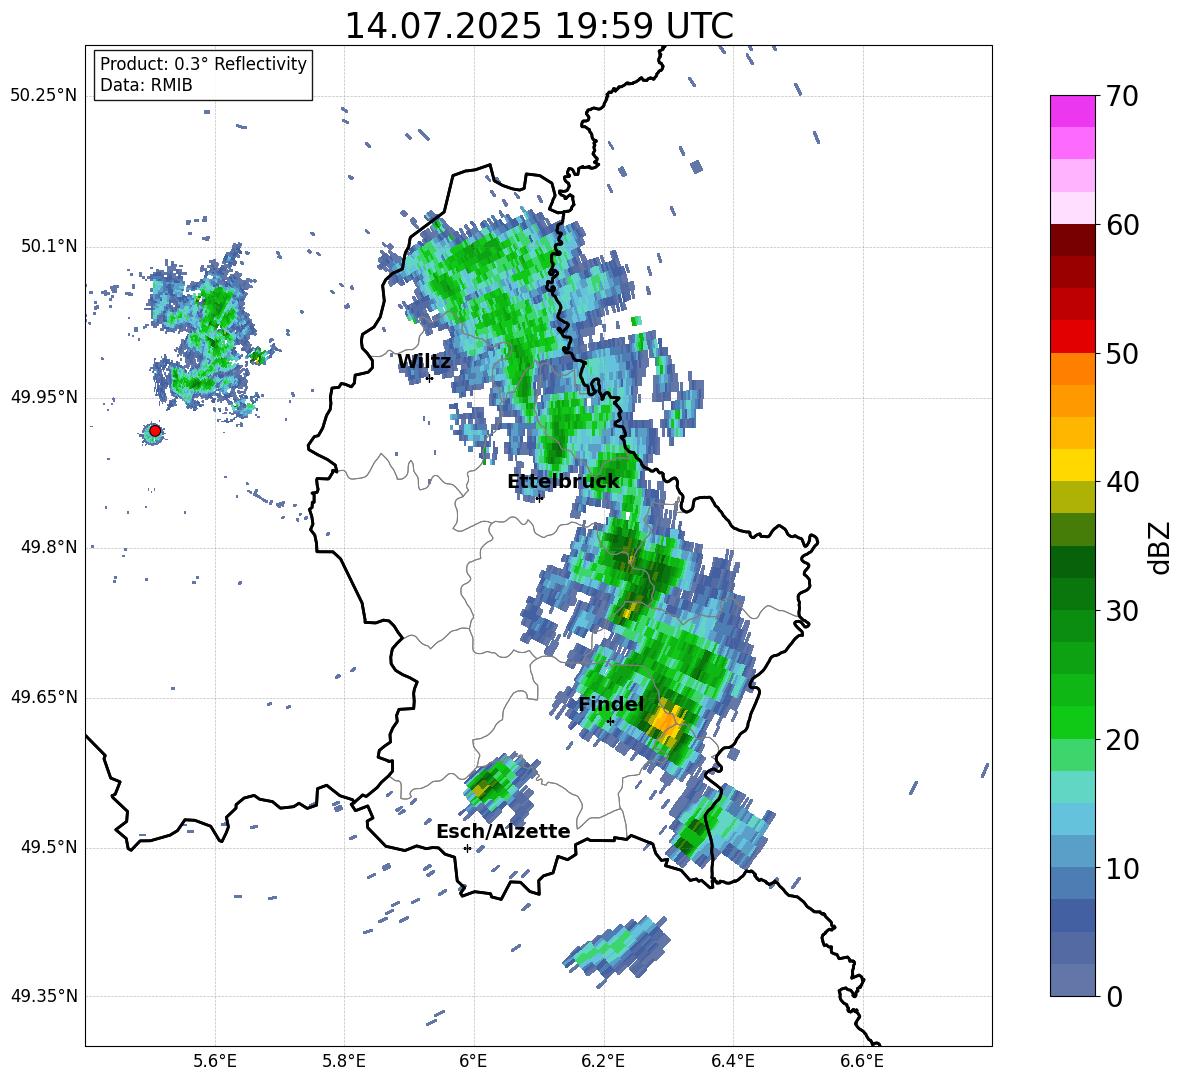Select the Findel location label
The height and width of the screenshot is (1081, 1184).
611,704
